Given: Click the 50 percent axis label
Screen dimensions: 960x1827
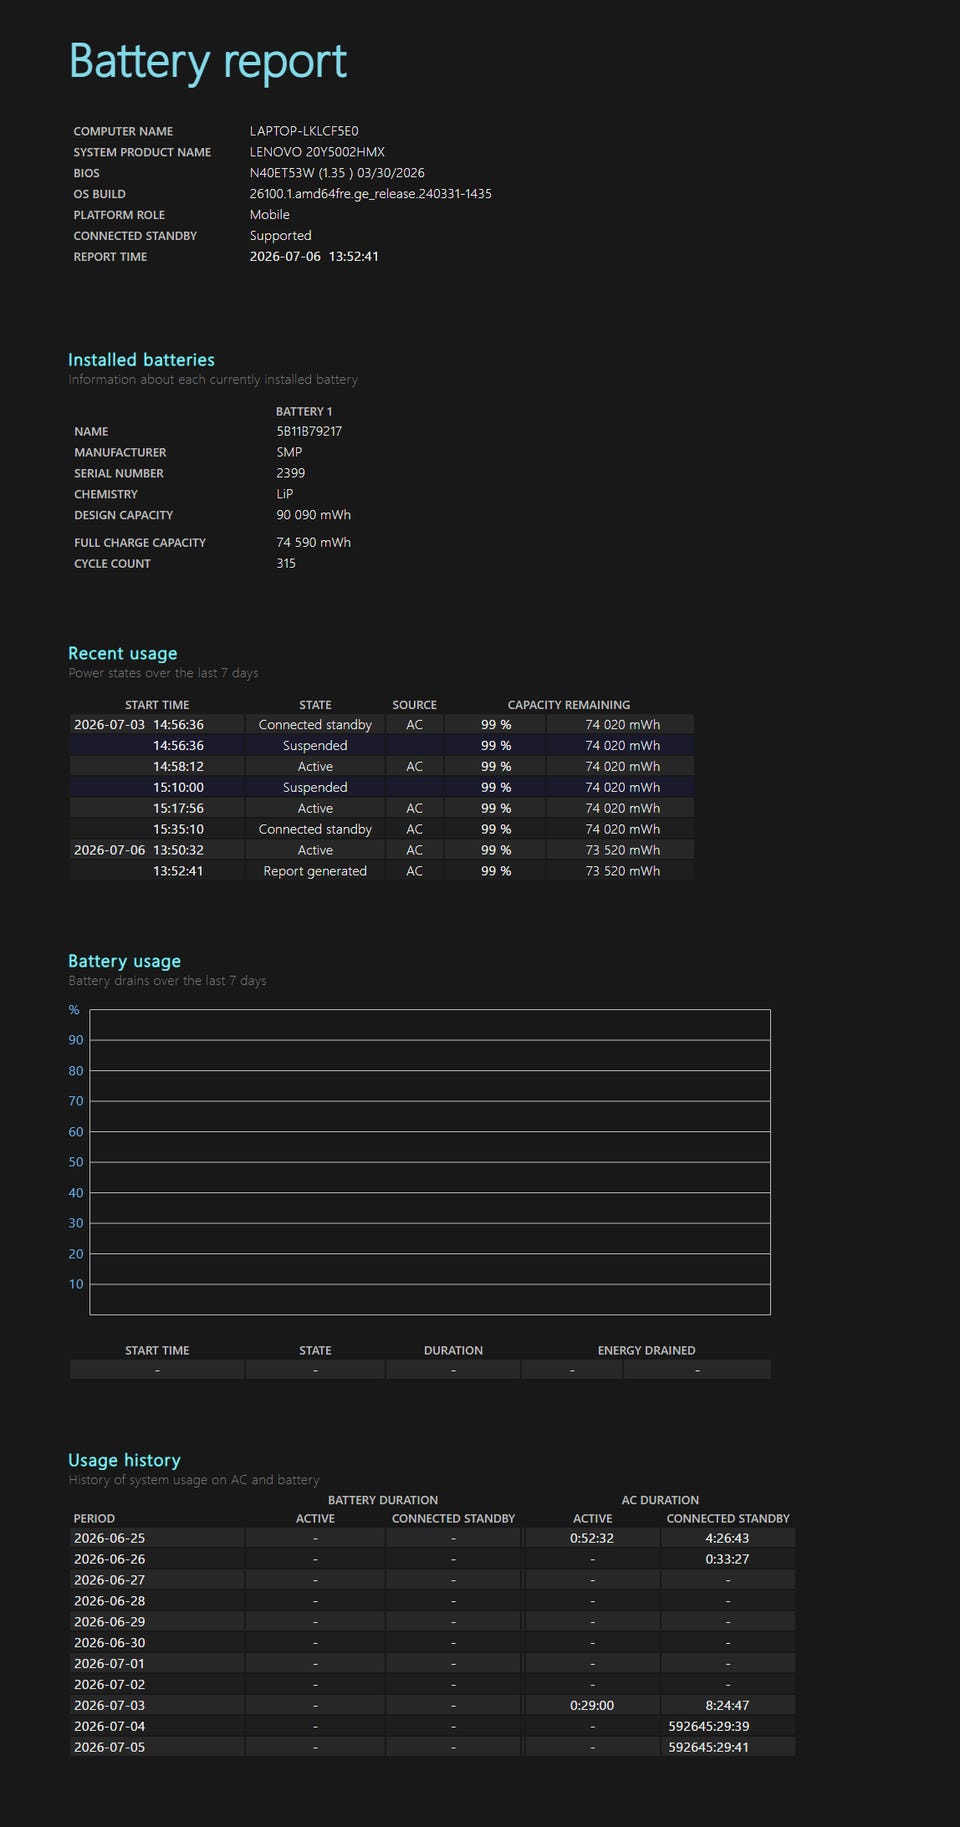Looking at the screenshot, I should (x=76, y=1163).
